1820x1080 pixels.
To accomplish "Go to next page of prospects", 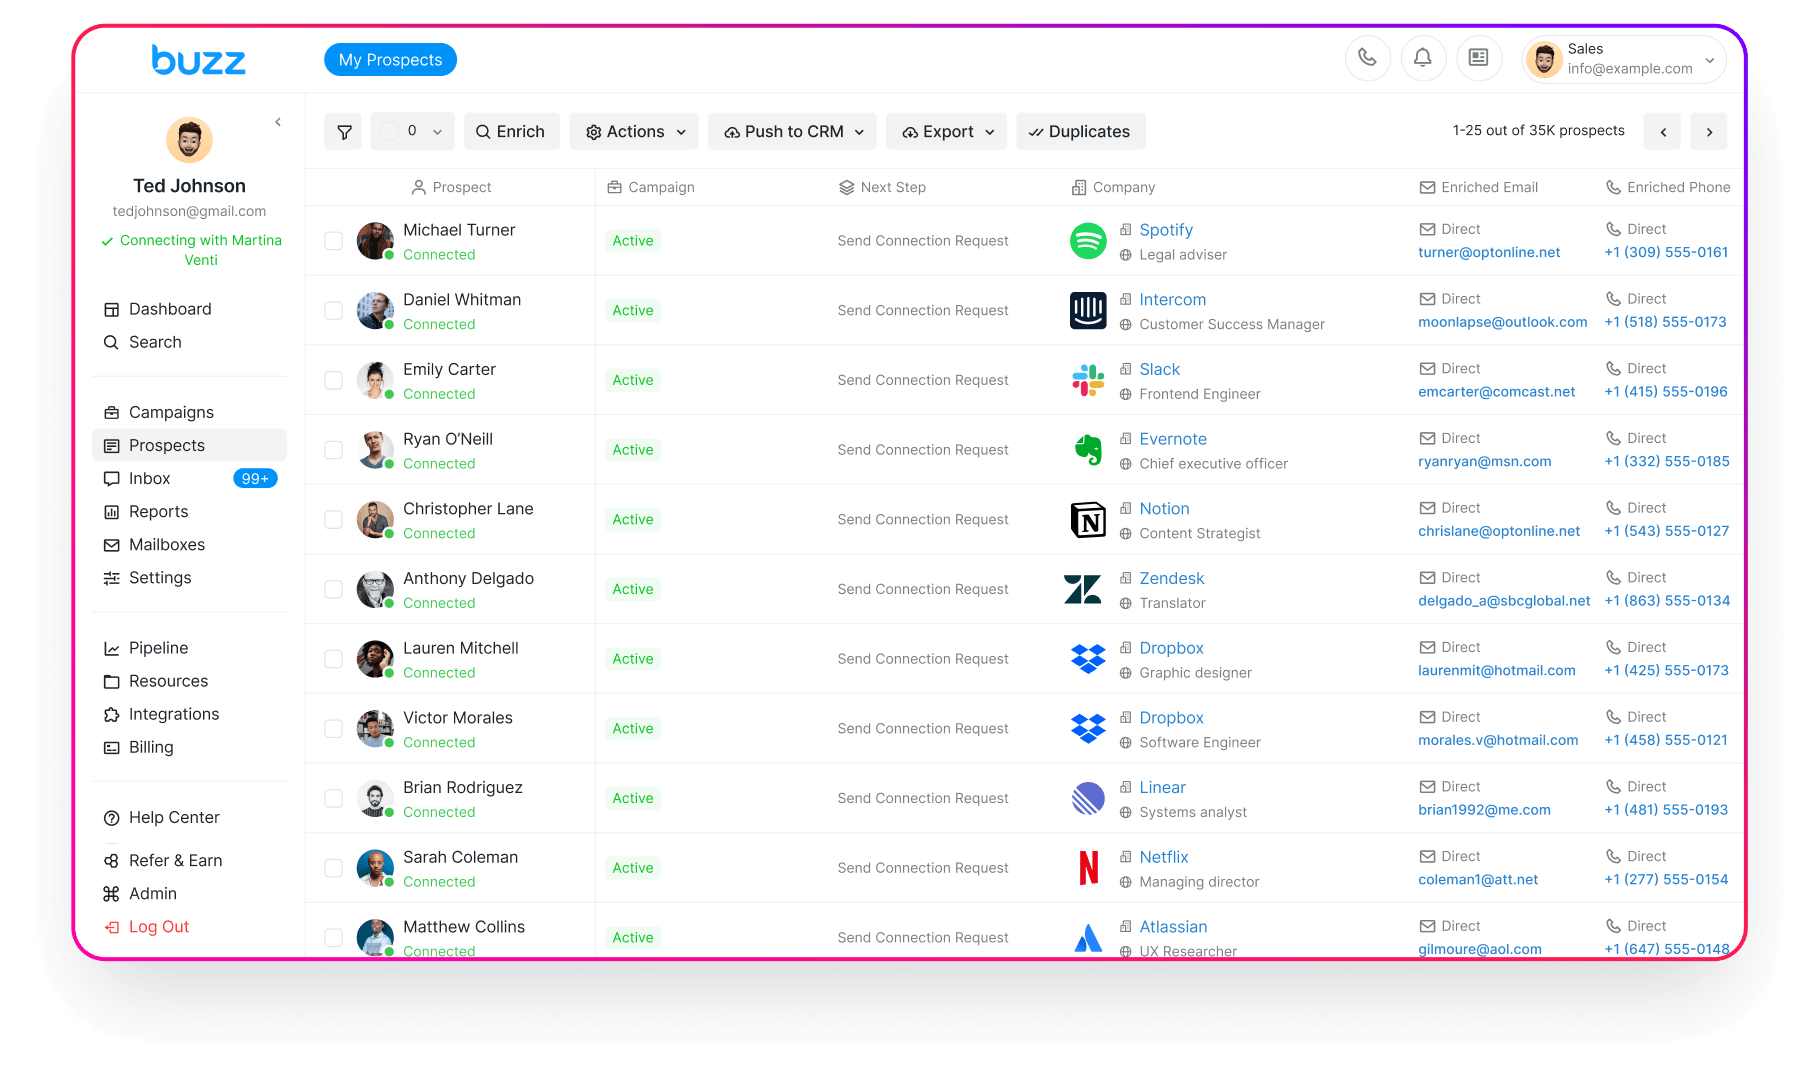I will [x=1709, y=132].
